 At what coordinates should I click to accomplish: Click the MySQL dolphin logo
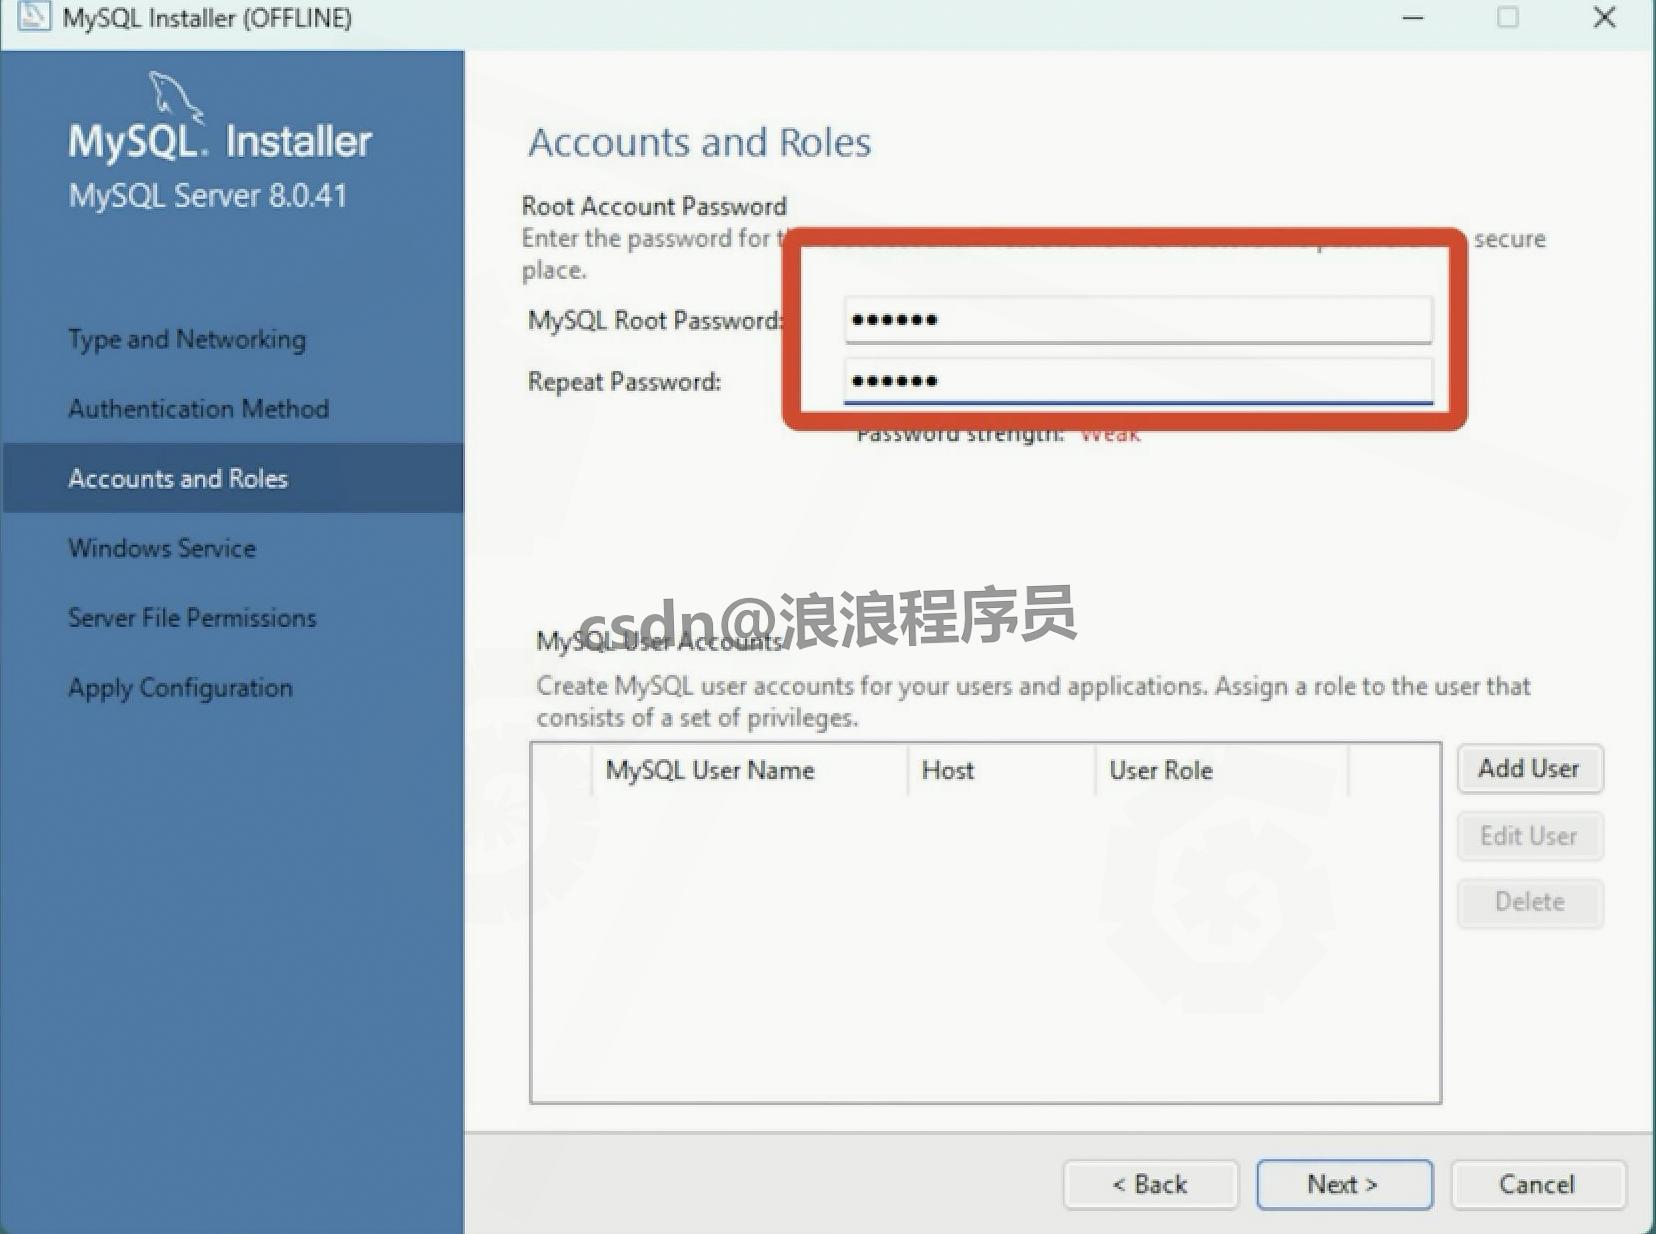pos(175,99)
